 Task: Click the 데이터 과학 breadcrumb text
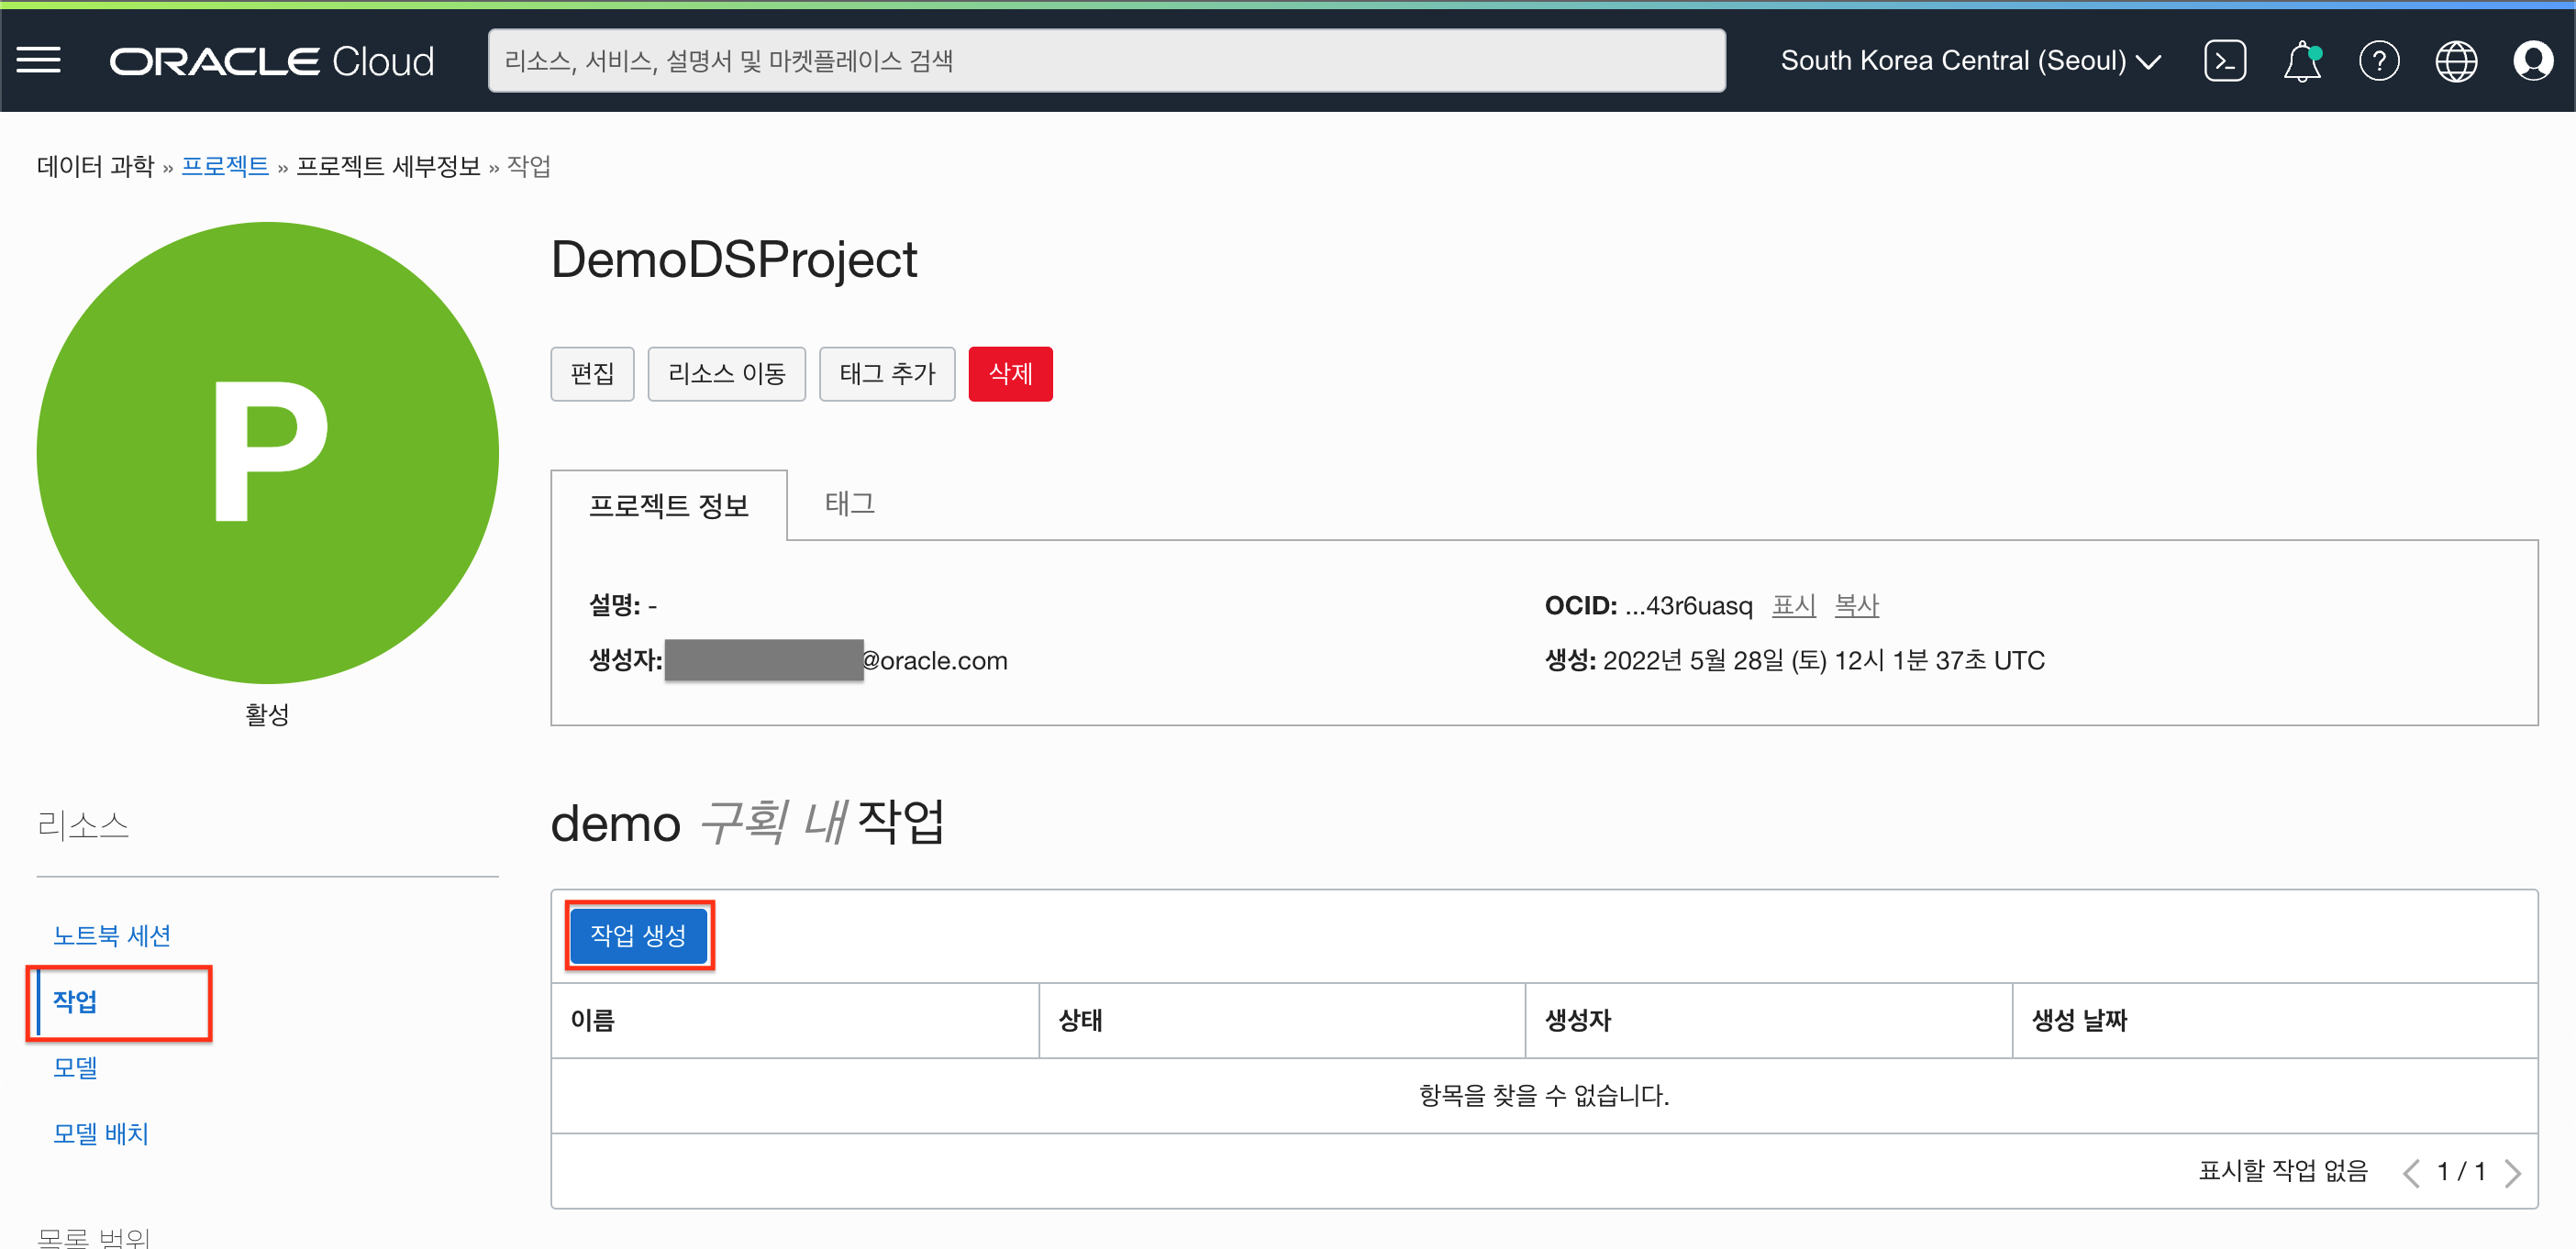pyautogui.click(x=96, y=165)
